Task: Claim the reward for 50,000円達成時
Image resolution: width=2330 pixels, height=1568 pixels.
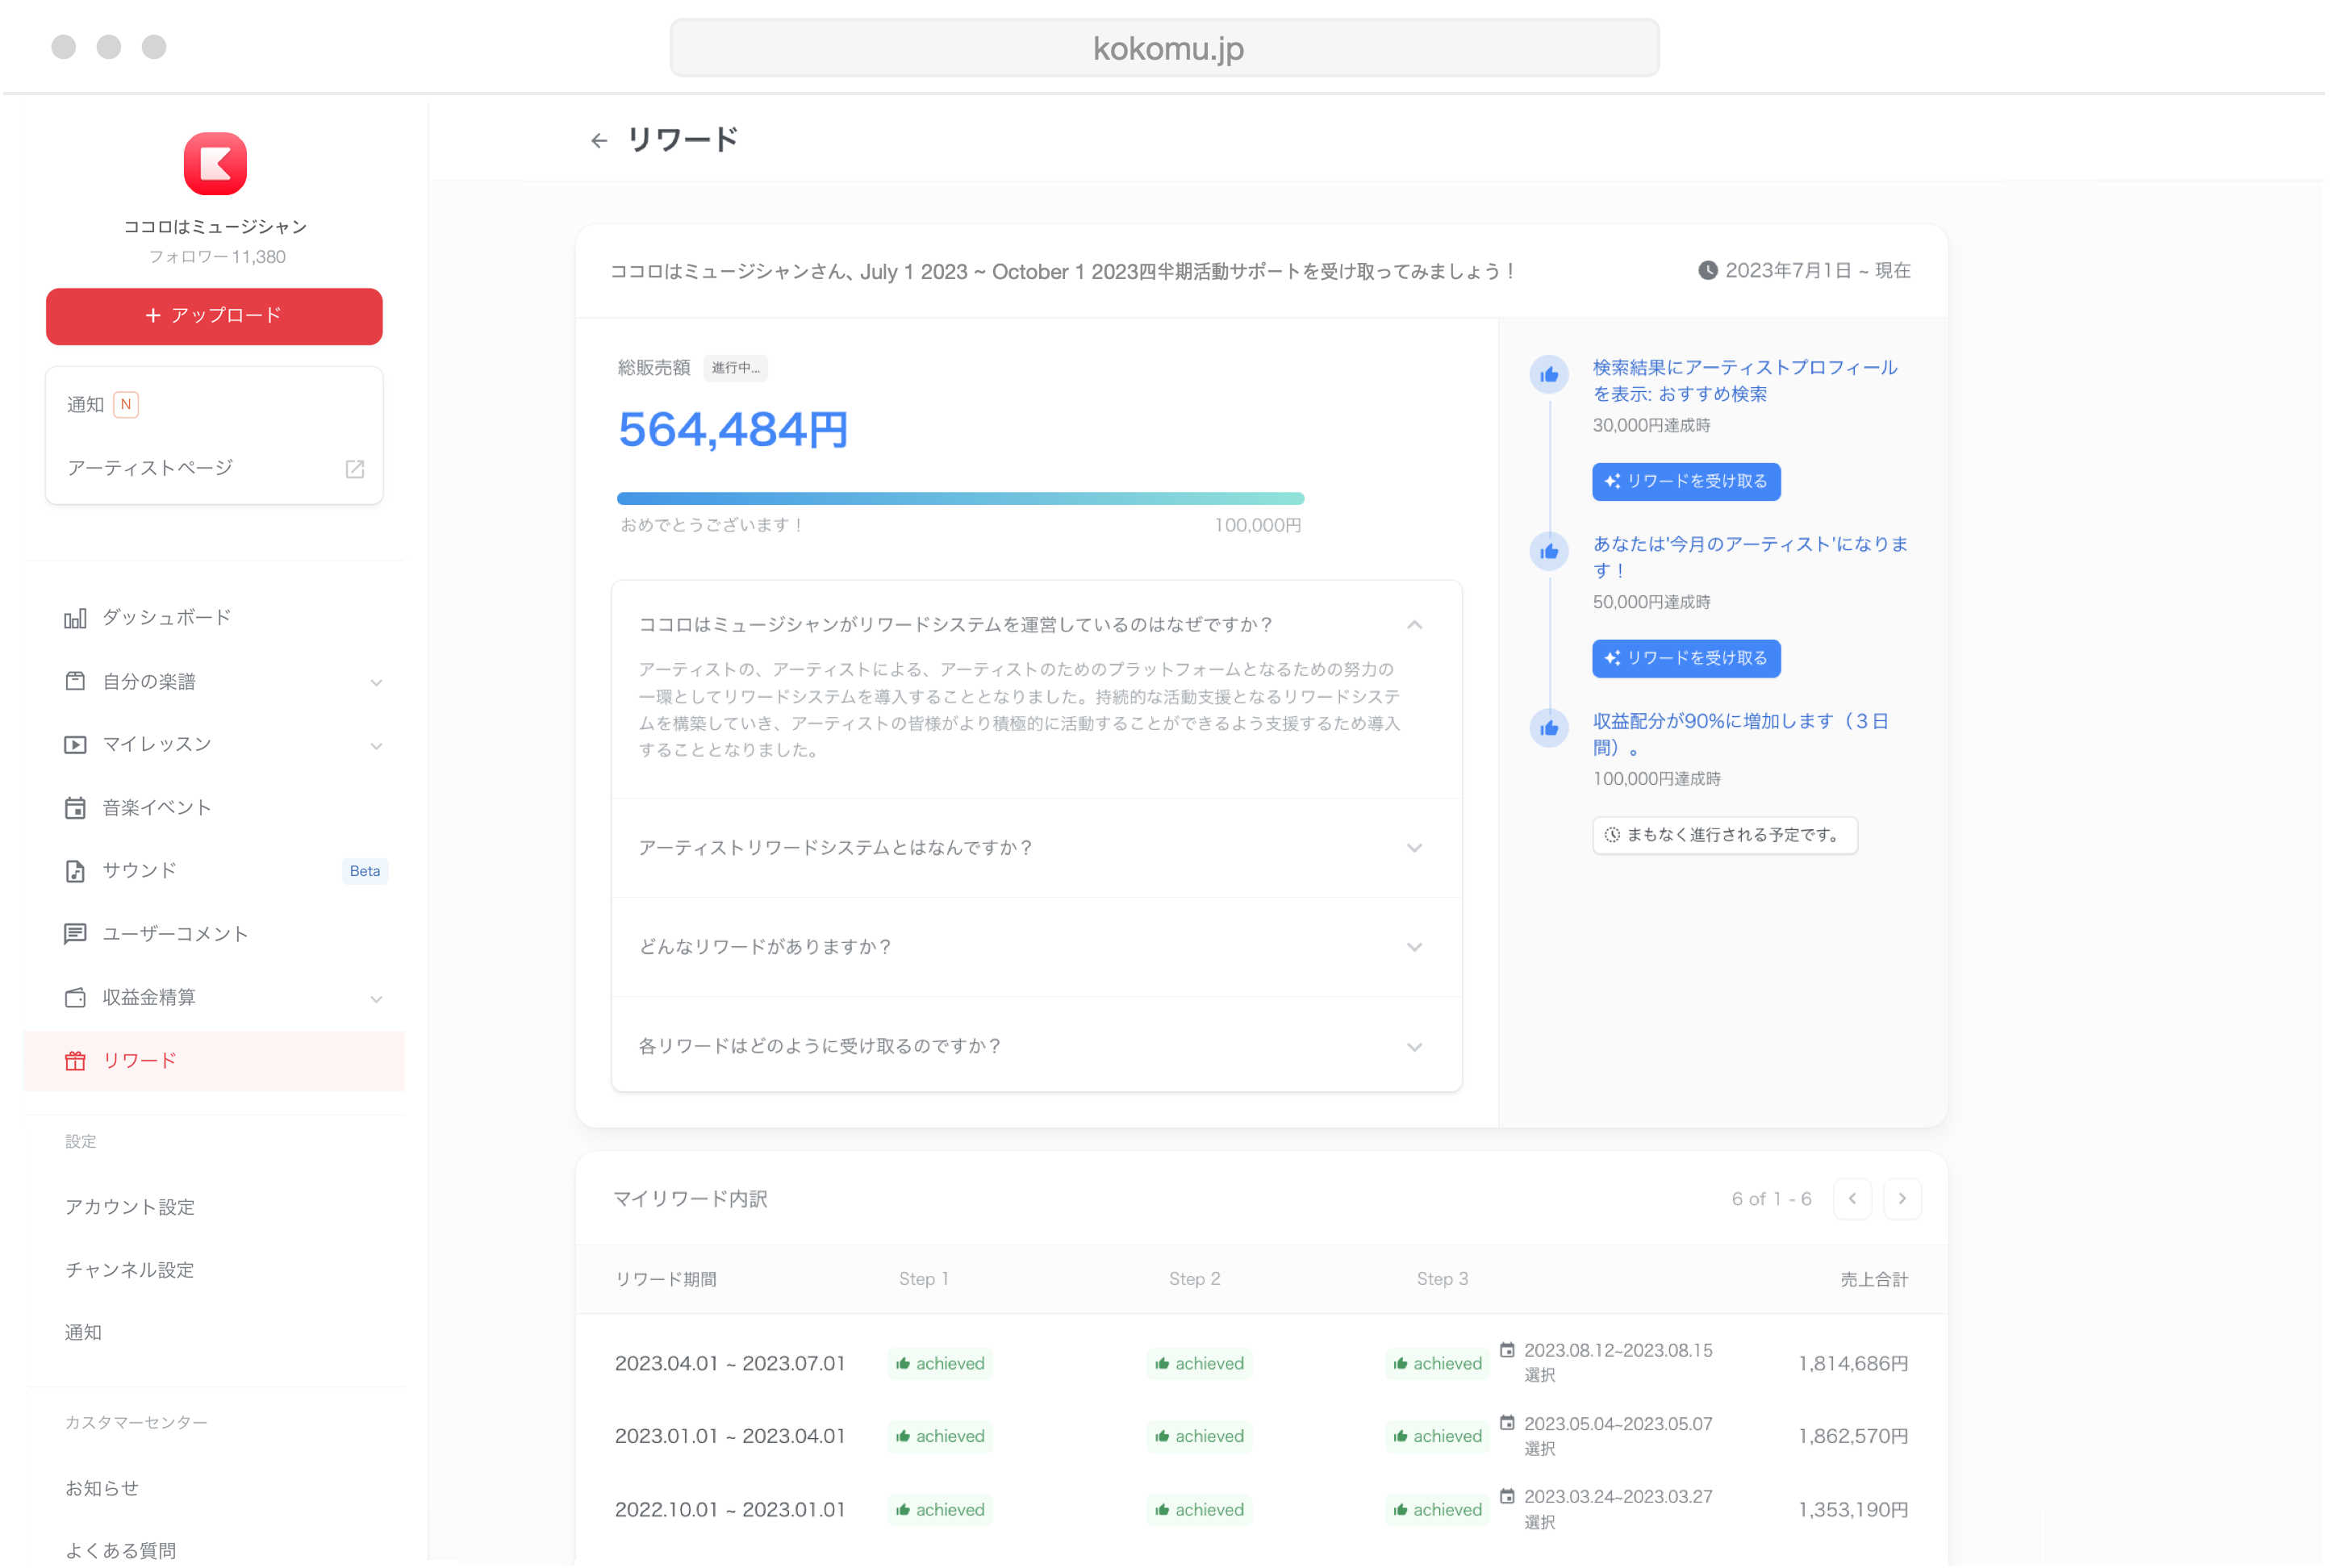Action: [x=1686, y=659]
